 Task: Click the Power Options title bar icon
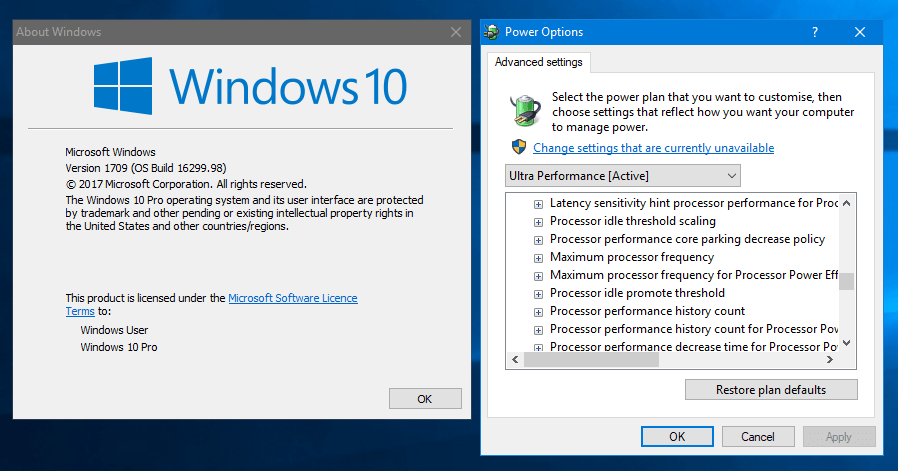(491, 32)
